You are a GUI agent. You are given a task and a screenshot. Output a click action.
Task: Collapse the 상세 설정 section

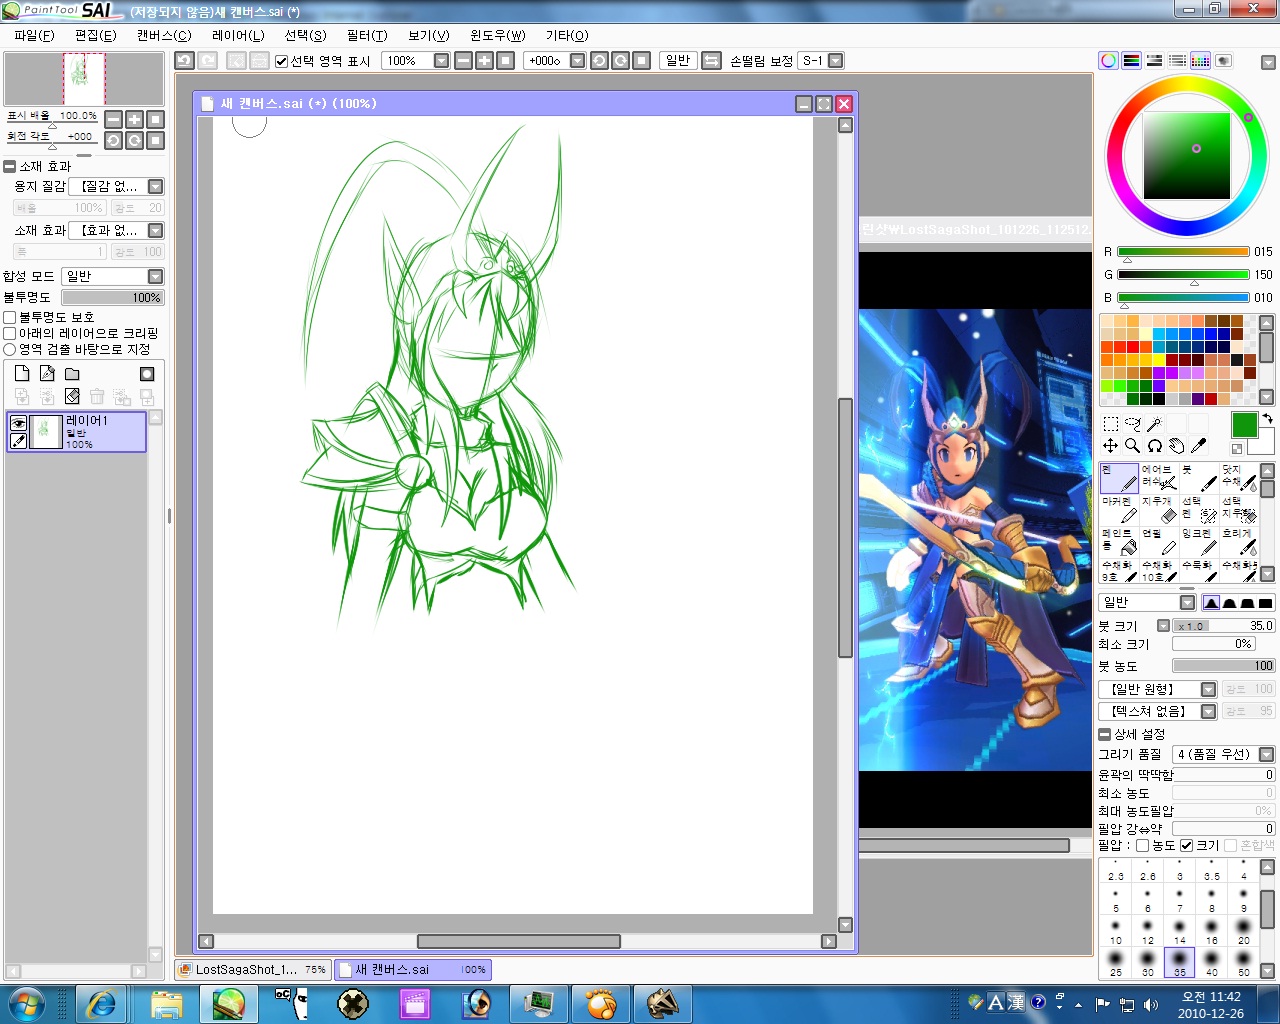1105,734
